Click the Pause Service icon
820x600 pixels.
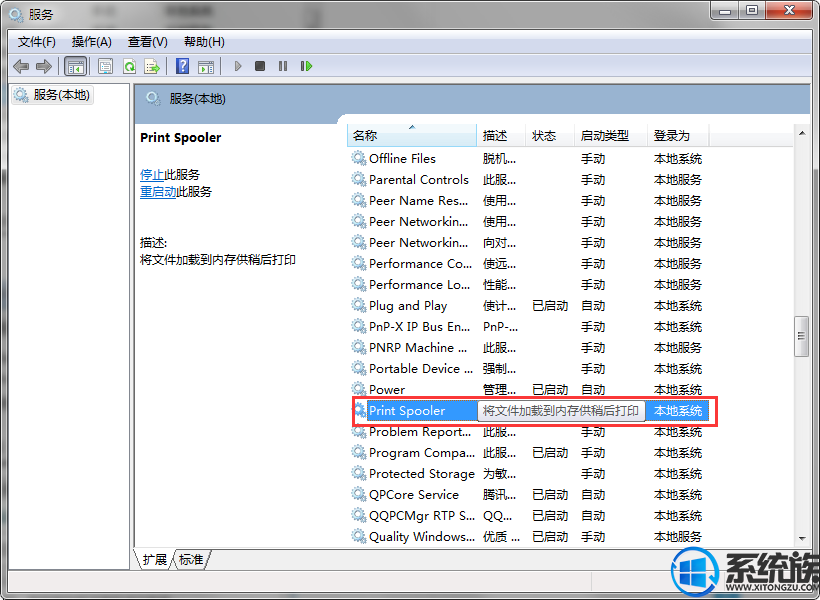click(283, 66)
